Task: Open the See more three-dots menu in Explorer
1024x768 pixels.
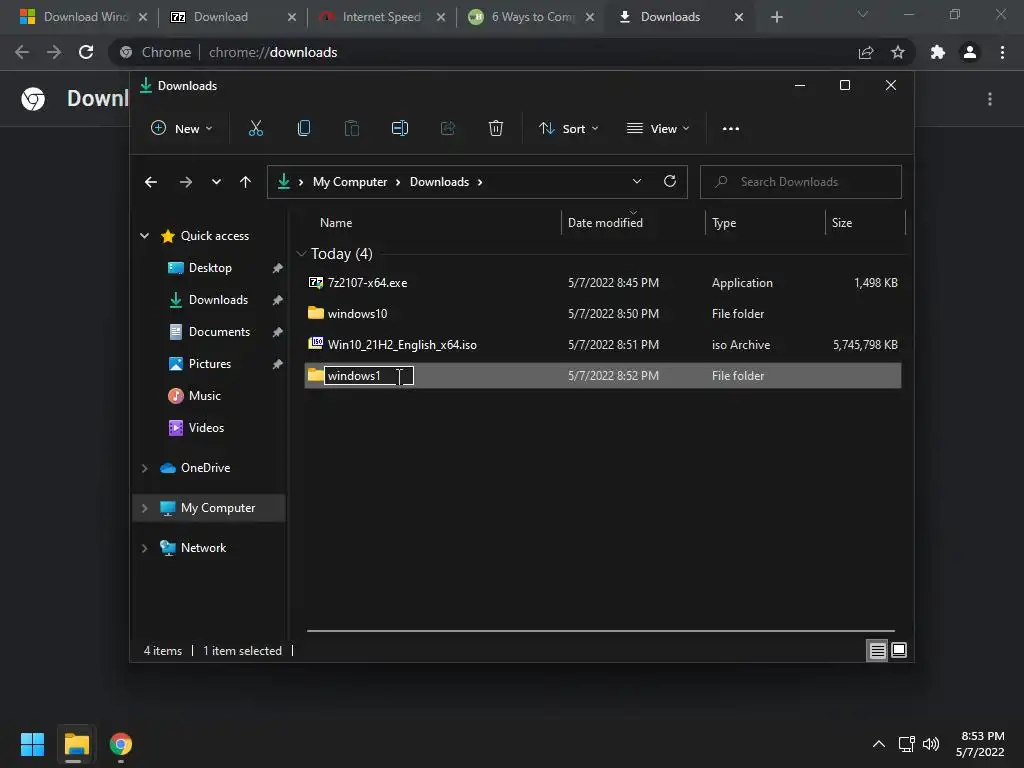Action: click(731, 129)
